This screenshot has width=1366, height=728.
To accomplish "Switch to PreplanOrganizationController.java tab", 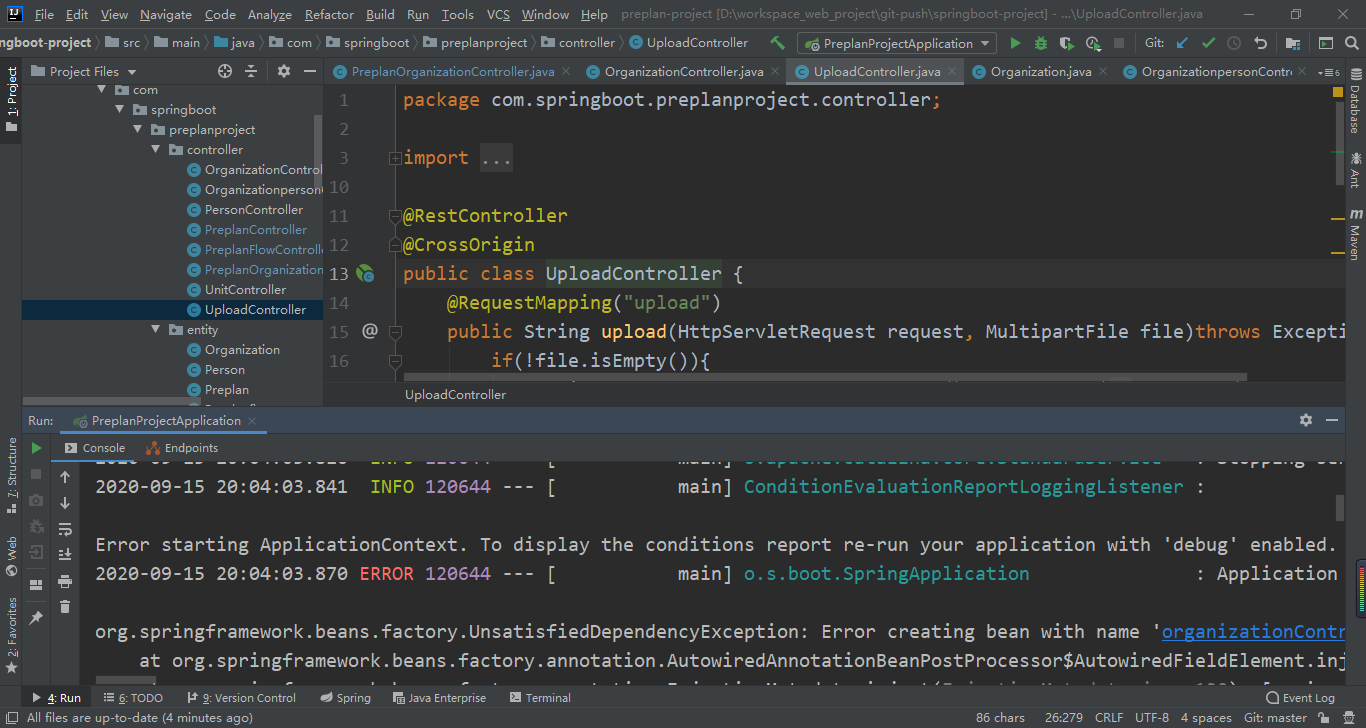I will [x=452, y=72].
